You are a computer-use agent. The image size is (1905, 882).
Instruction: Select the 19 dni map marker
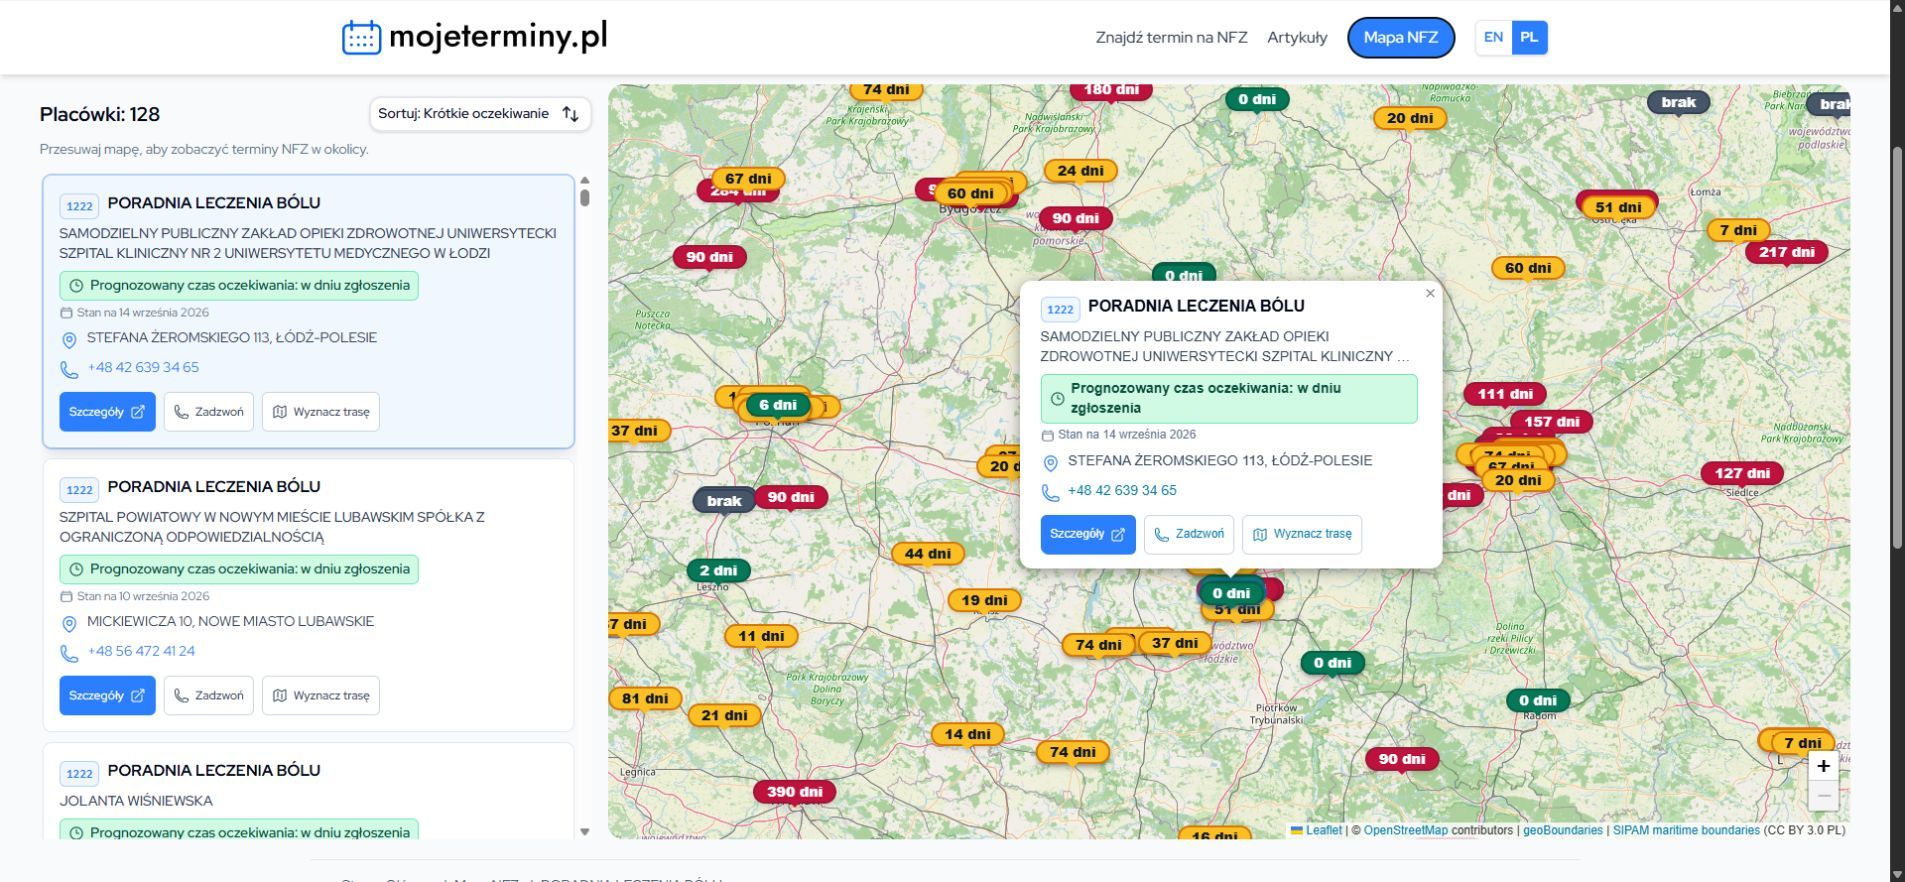click(985, 601)
